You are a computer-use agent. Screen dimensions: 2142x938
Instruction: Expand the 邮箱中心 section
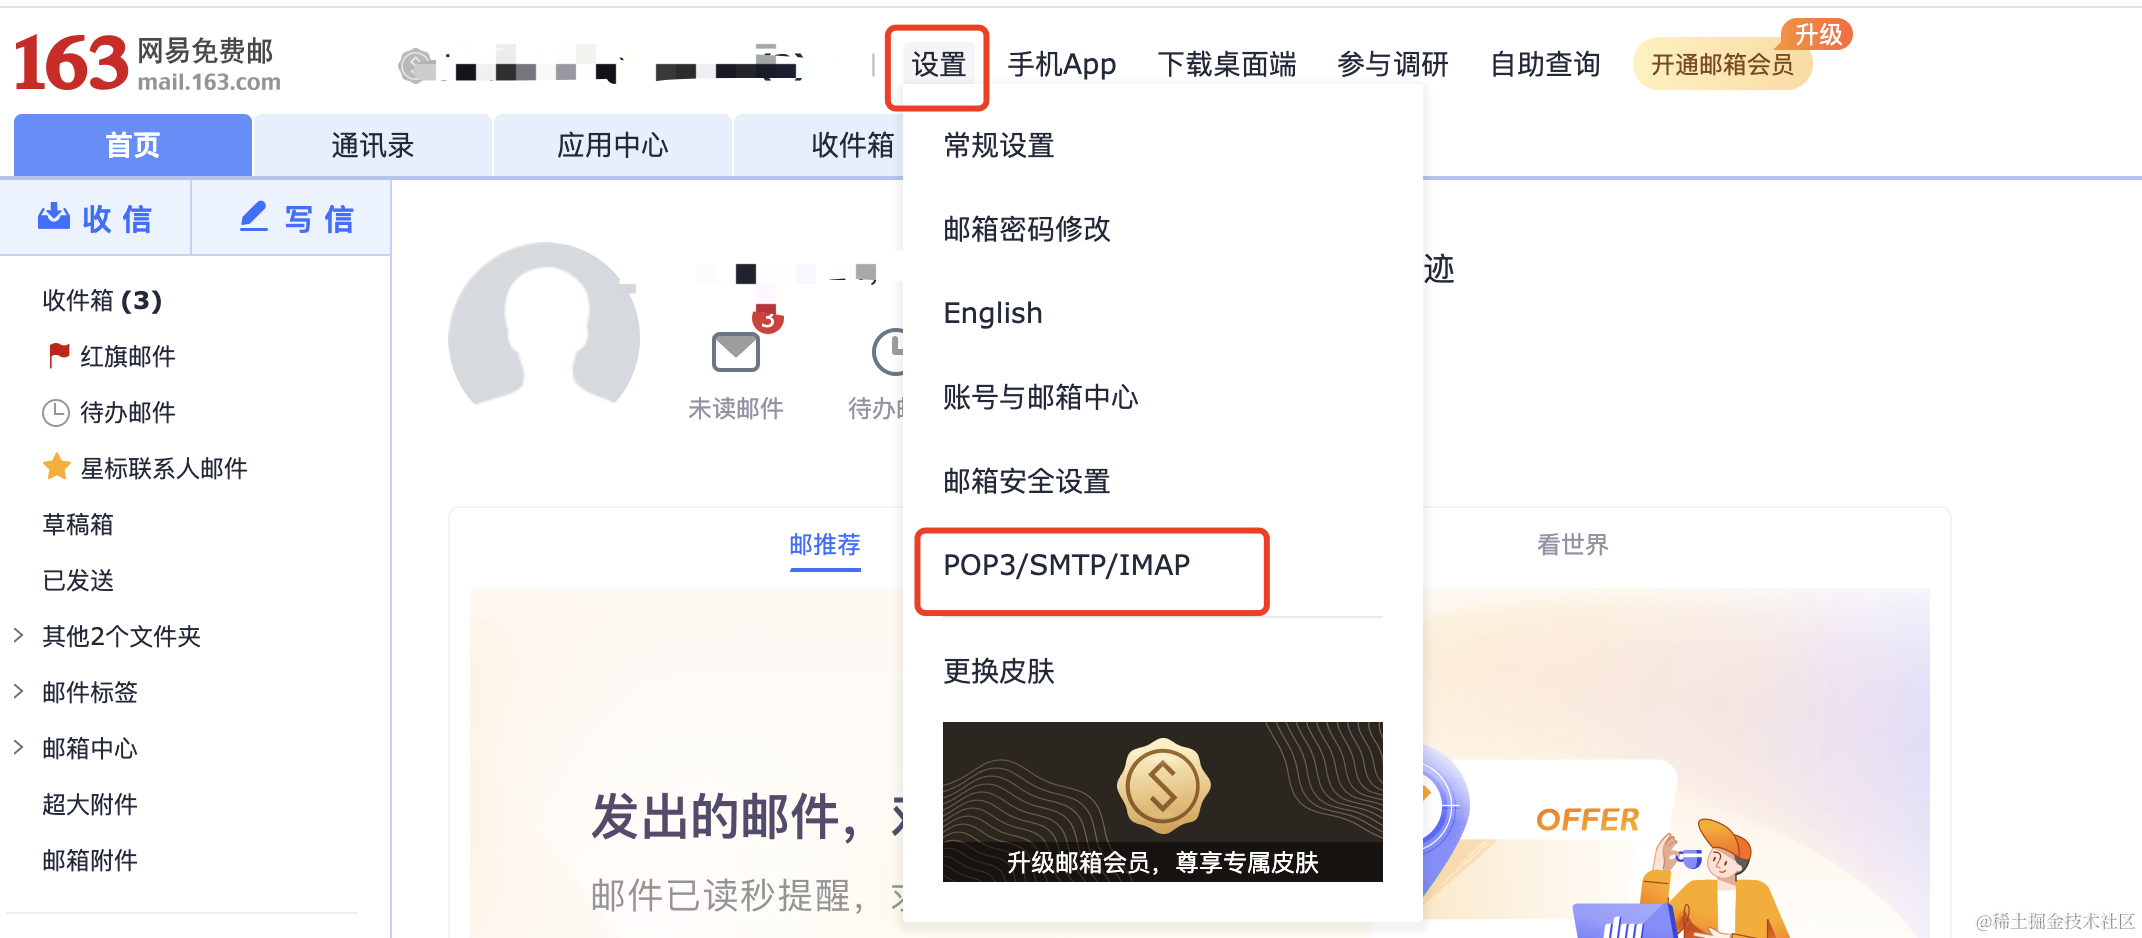coord(88,747)
